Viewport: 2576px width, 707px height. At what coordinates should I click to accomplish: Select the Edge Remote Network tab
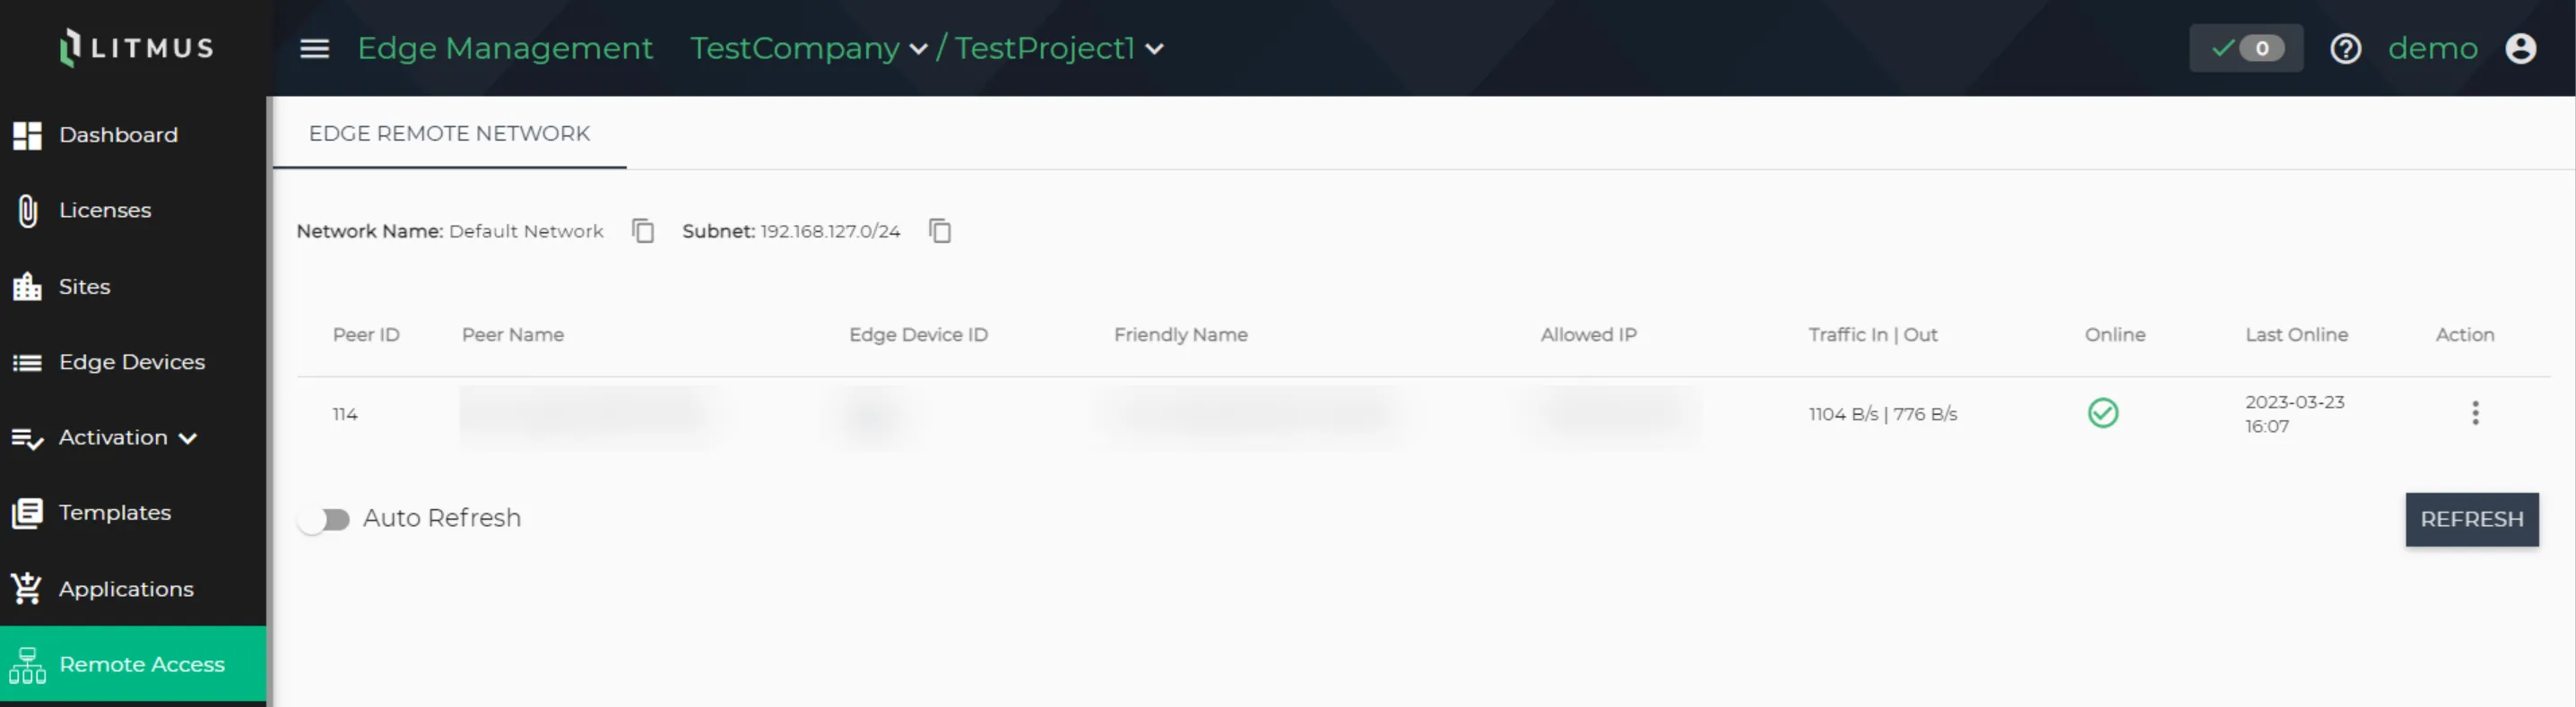click(x=449, y=133)
